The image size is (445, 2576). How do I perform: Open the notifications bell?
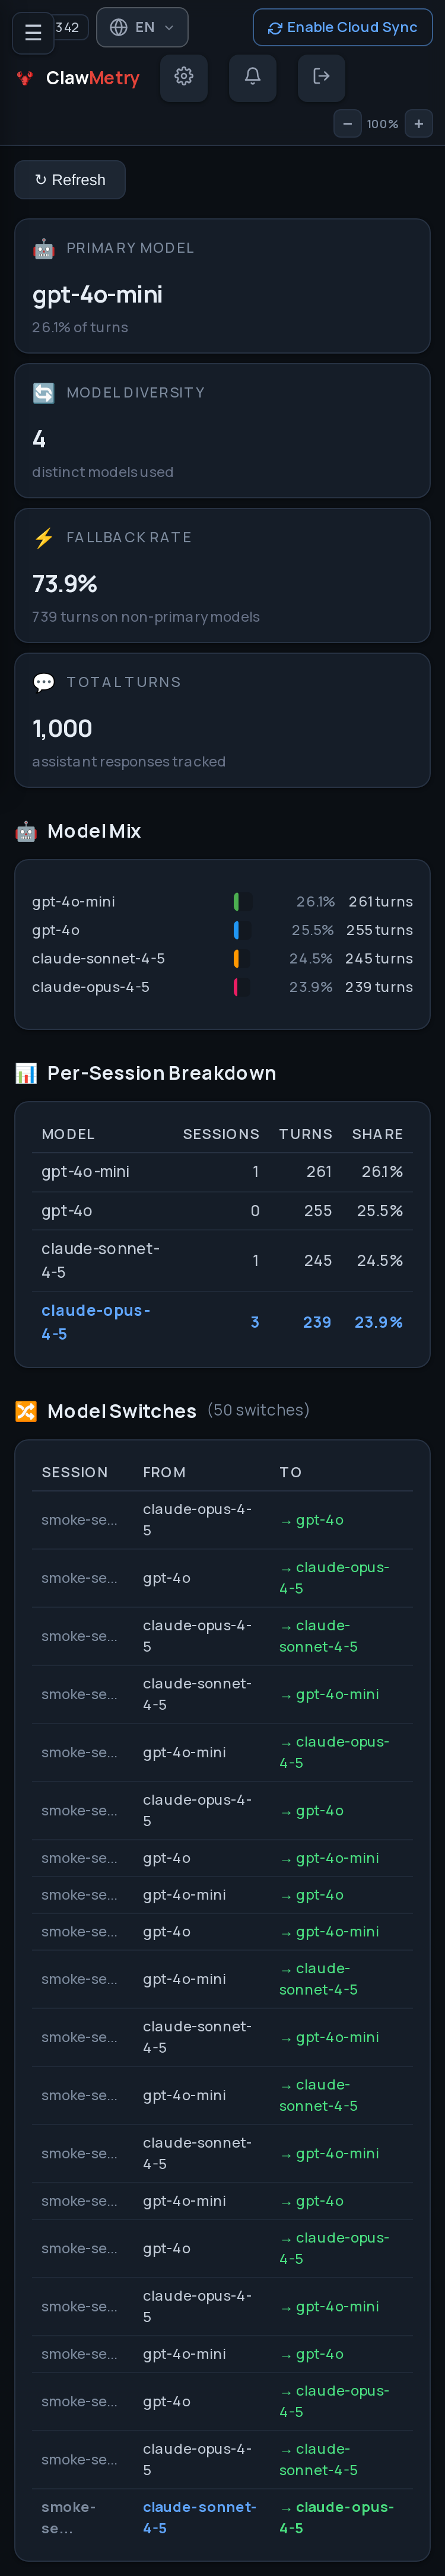click(253, 77)
